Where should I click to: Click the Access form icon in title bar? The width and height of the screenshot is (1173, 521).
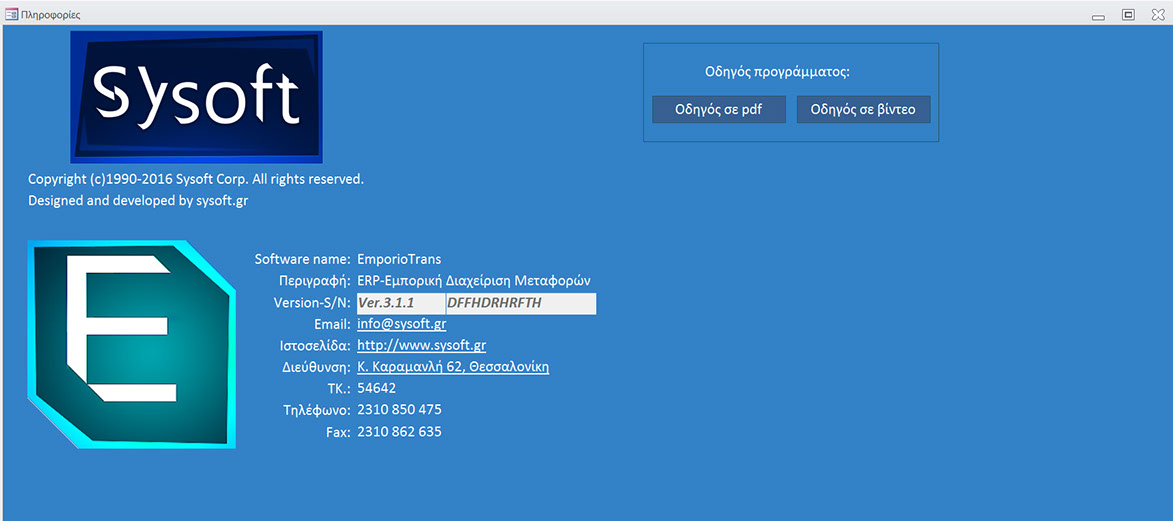(11, 15)
